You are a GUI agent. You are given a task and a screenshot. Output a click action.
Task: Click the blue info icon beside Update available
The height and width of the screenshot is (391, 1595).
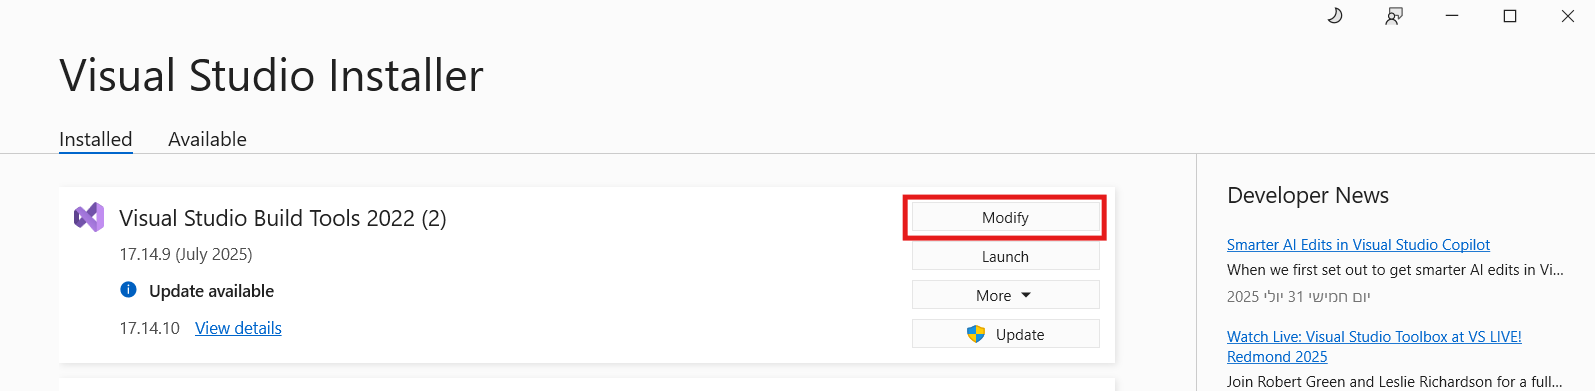[x=128, y=290]
